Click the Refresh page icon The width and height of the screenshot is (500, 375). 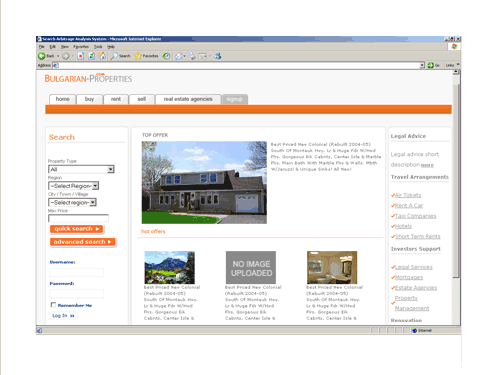[x=91, y=56]
